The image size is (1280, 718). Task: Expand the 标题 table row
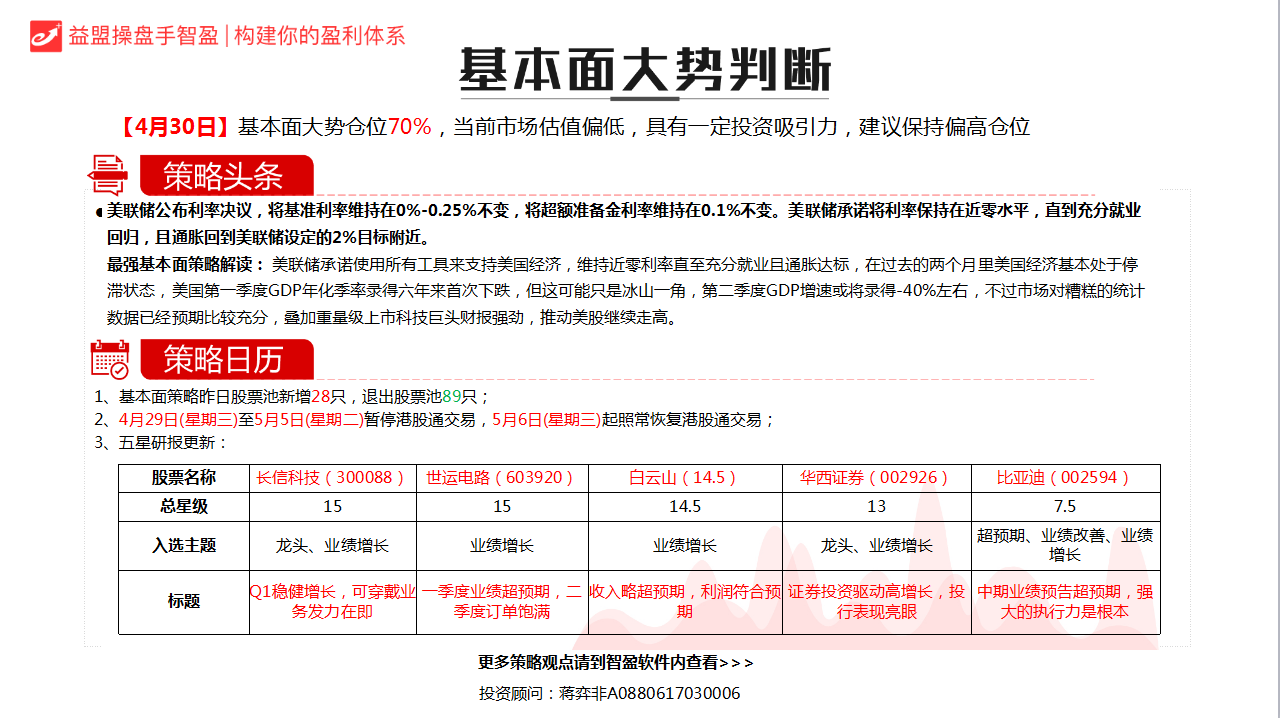pyautogui.click(x=184, y=601)
